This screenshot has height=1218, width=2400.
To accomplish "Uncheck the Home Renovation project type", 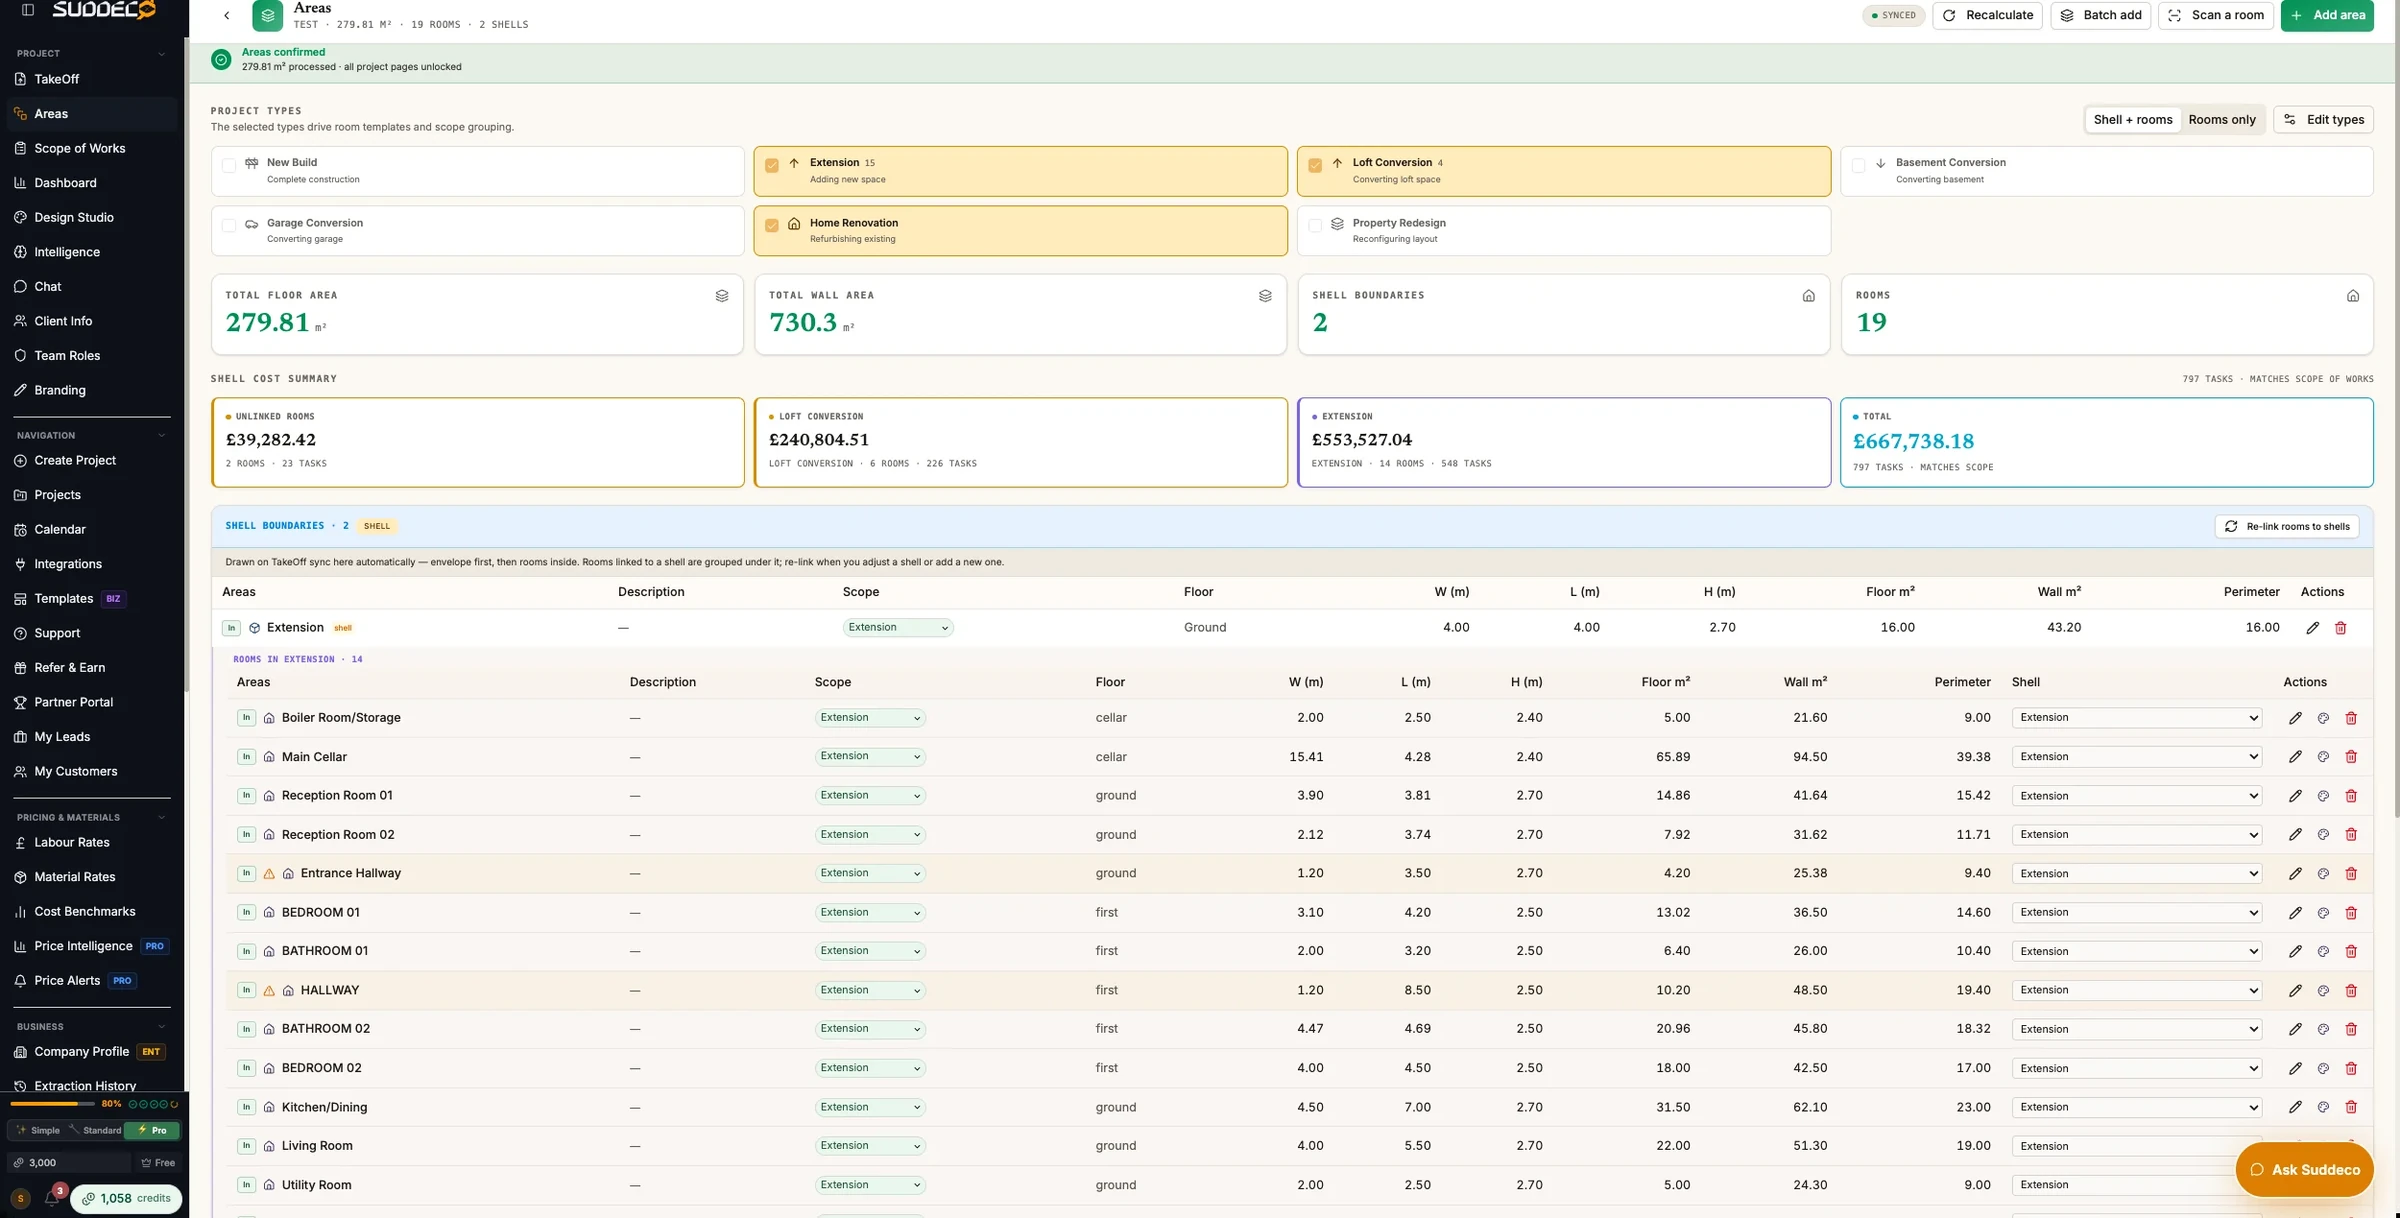I will click(772, 225).
